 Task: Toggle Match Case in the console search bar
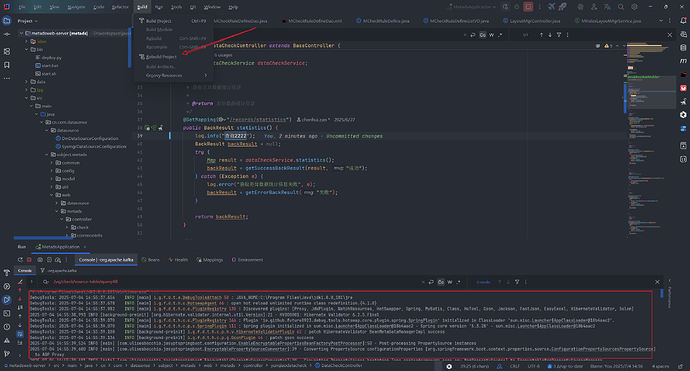441,282
